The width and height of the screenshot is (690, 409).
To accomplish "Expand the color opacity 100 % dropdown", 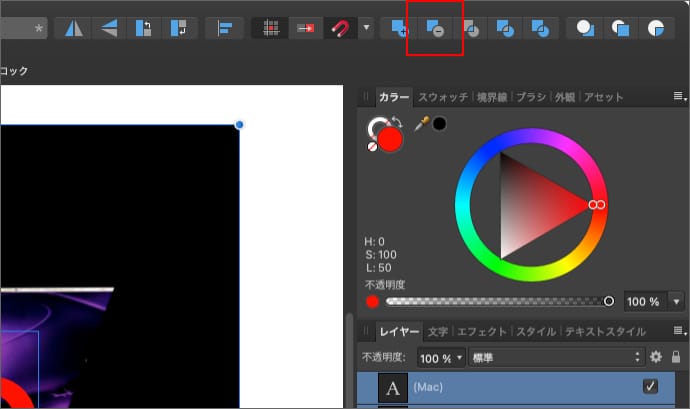I will click(677, 301).
